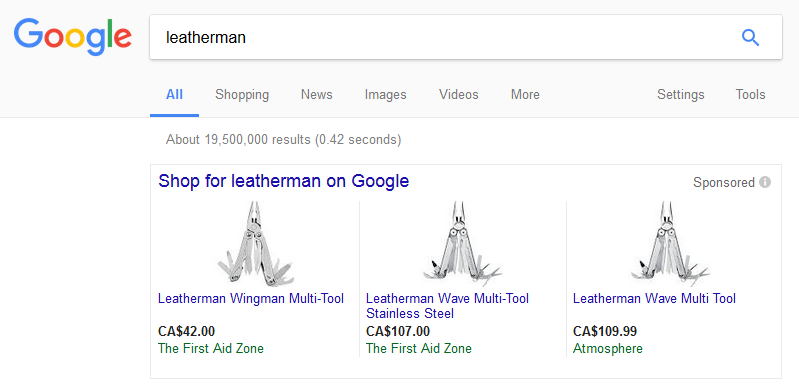Open the Leatherman Wingman product image
The height and width of the screenshot is (391, 799).
(x=255, y=243)
